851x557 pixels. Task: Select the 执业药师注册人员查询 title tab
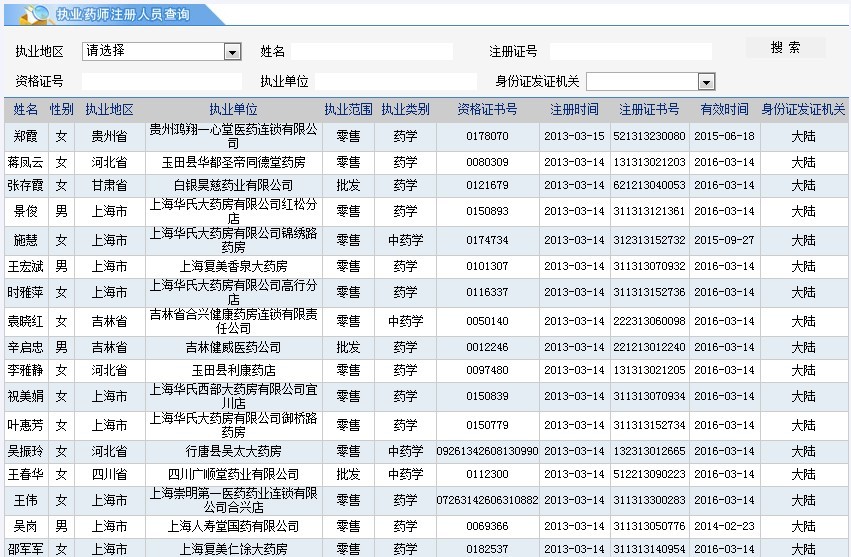(122, 14)
